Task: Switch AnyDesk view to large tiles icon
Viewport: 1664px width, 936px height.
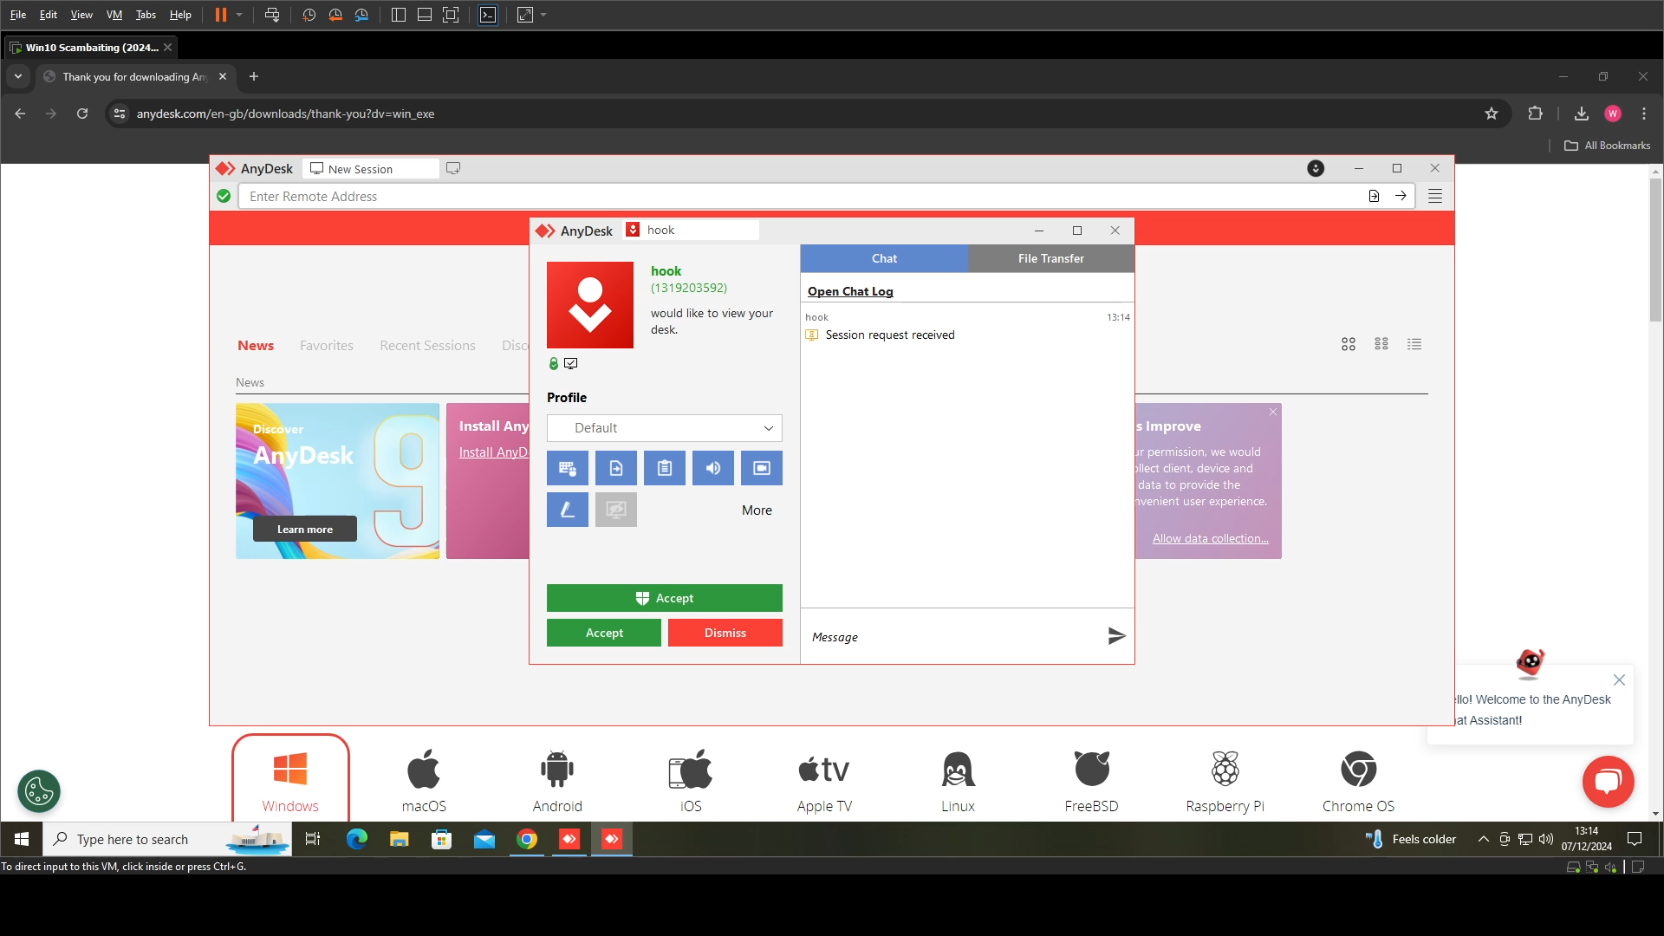Action: point(1348,344)
